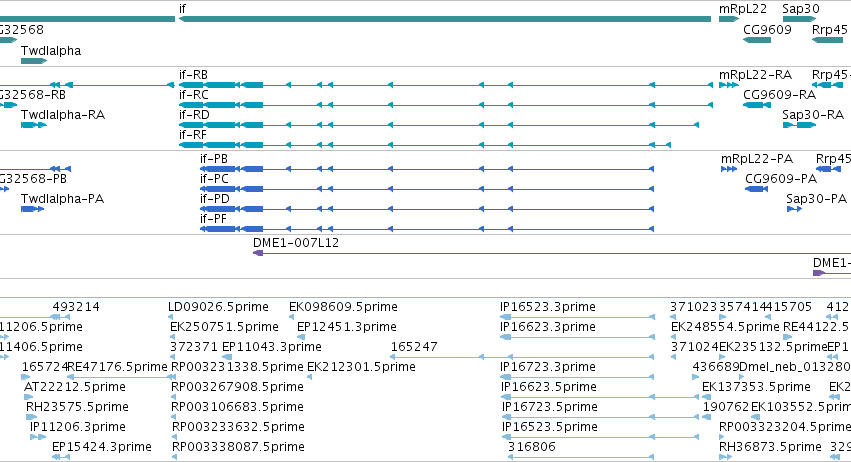851x462 pixels.
Task: Select the if-PB protein feature
Action: point(427,169)
